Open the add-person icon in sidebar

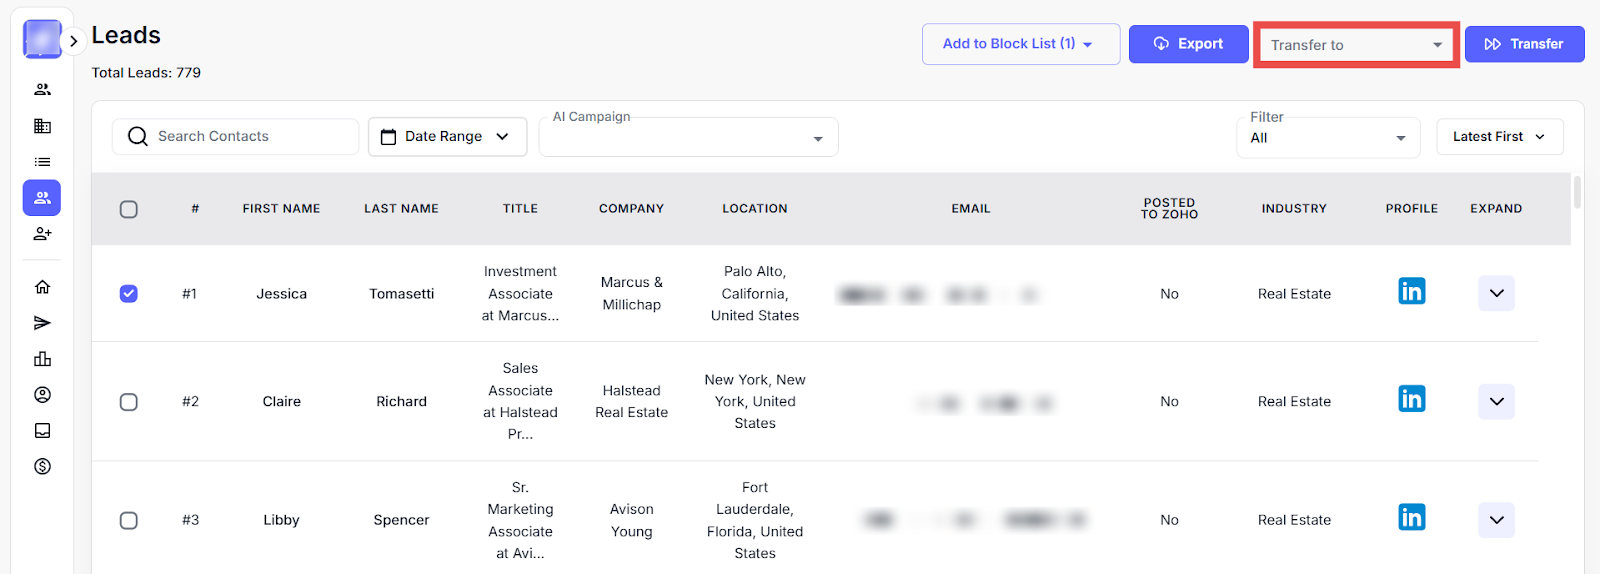(x=42, y=234)
